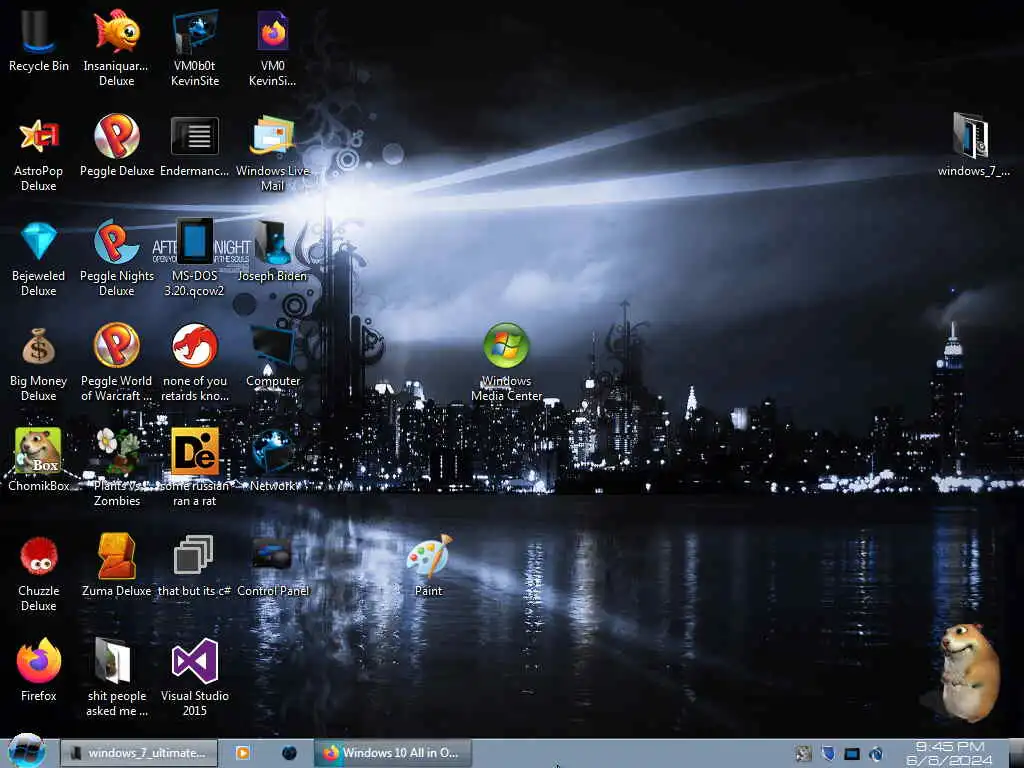Open the Windows Start menu orb
The height and width of the screenshot is (768, 1024).
point(26,751)
